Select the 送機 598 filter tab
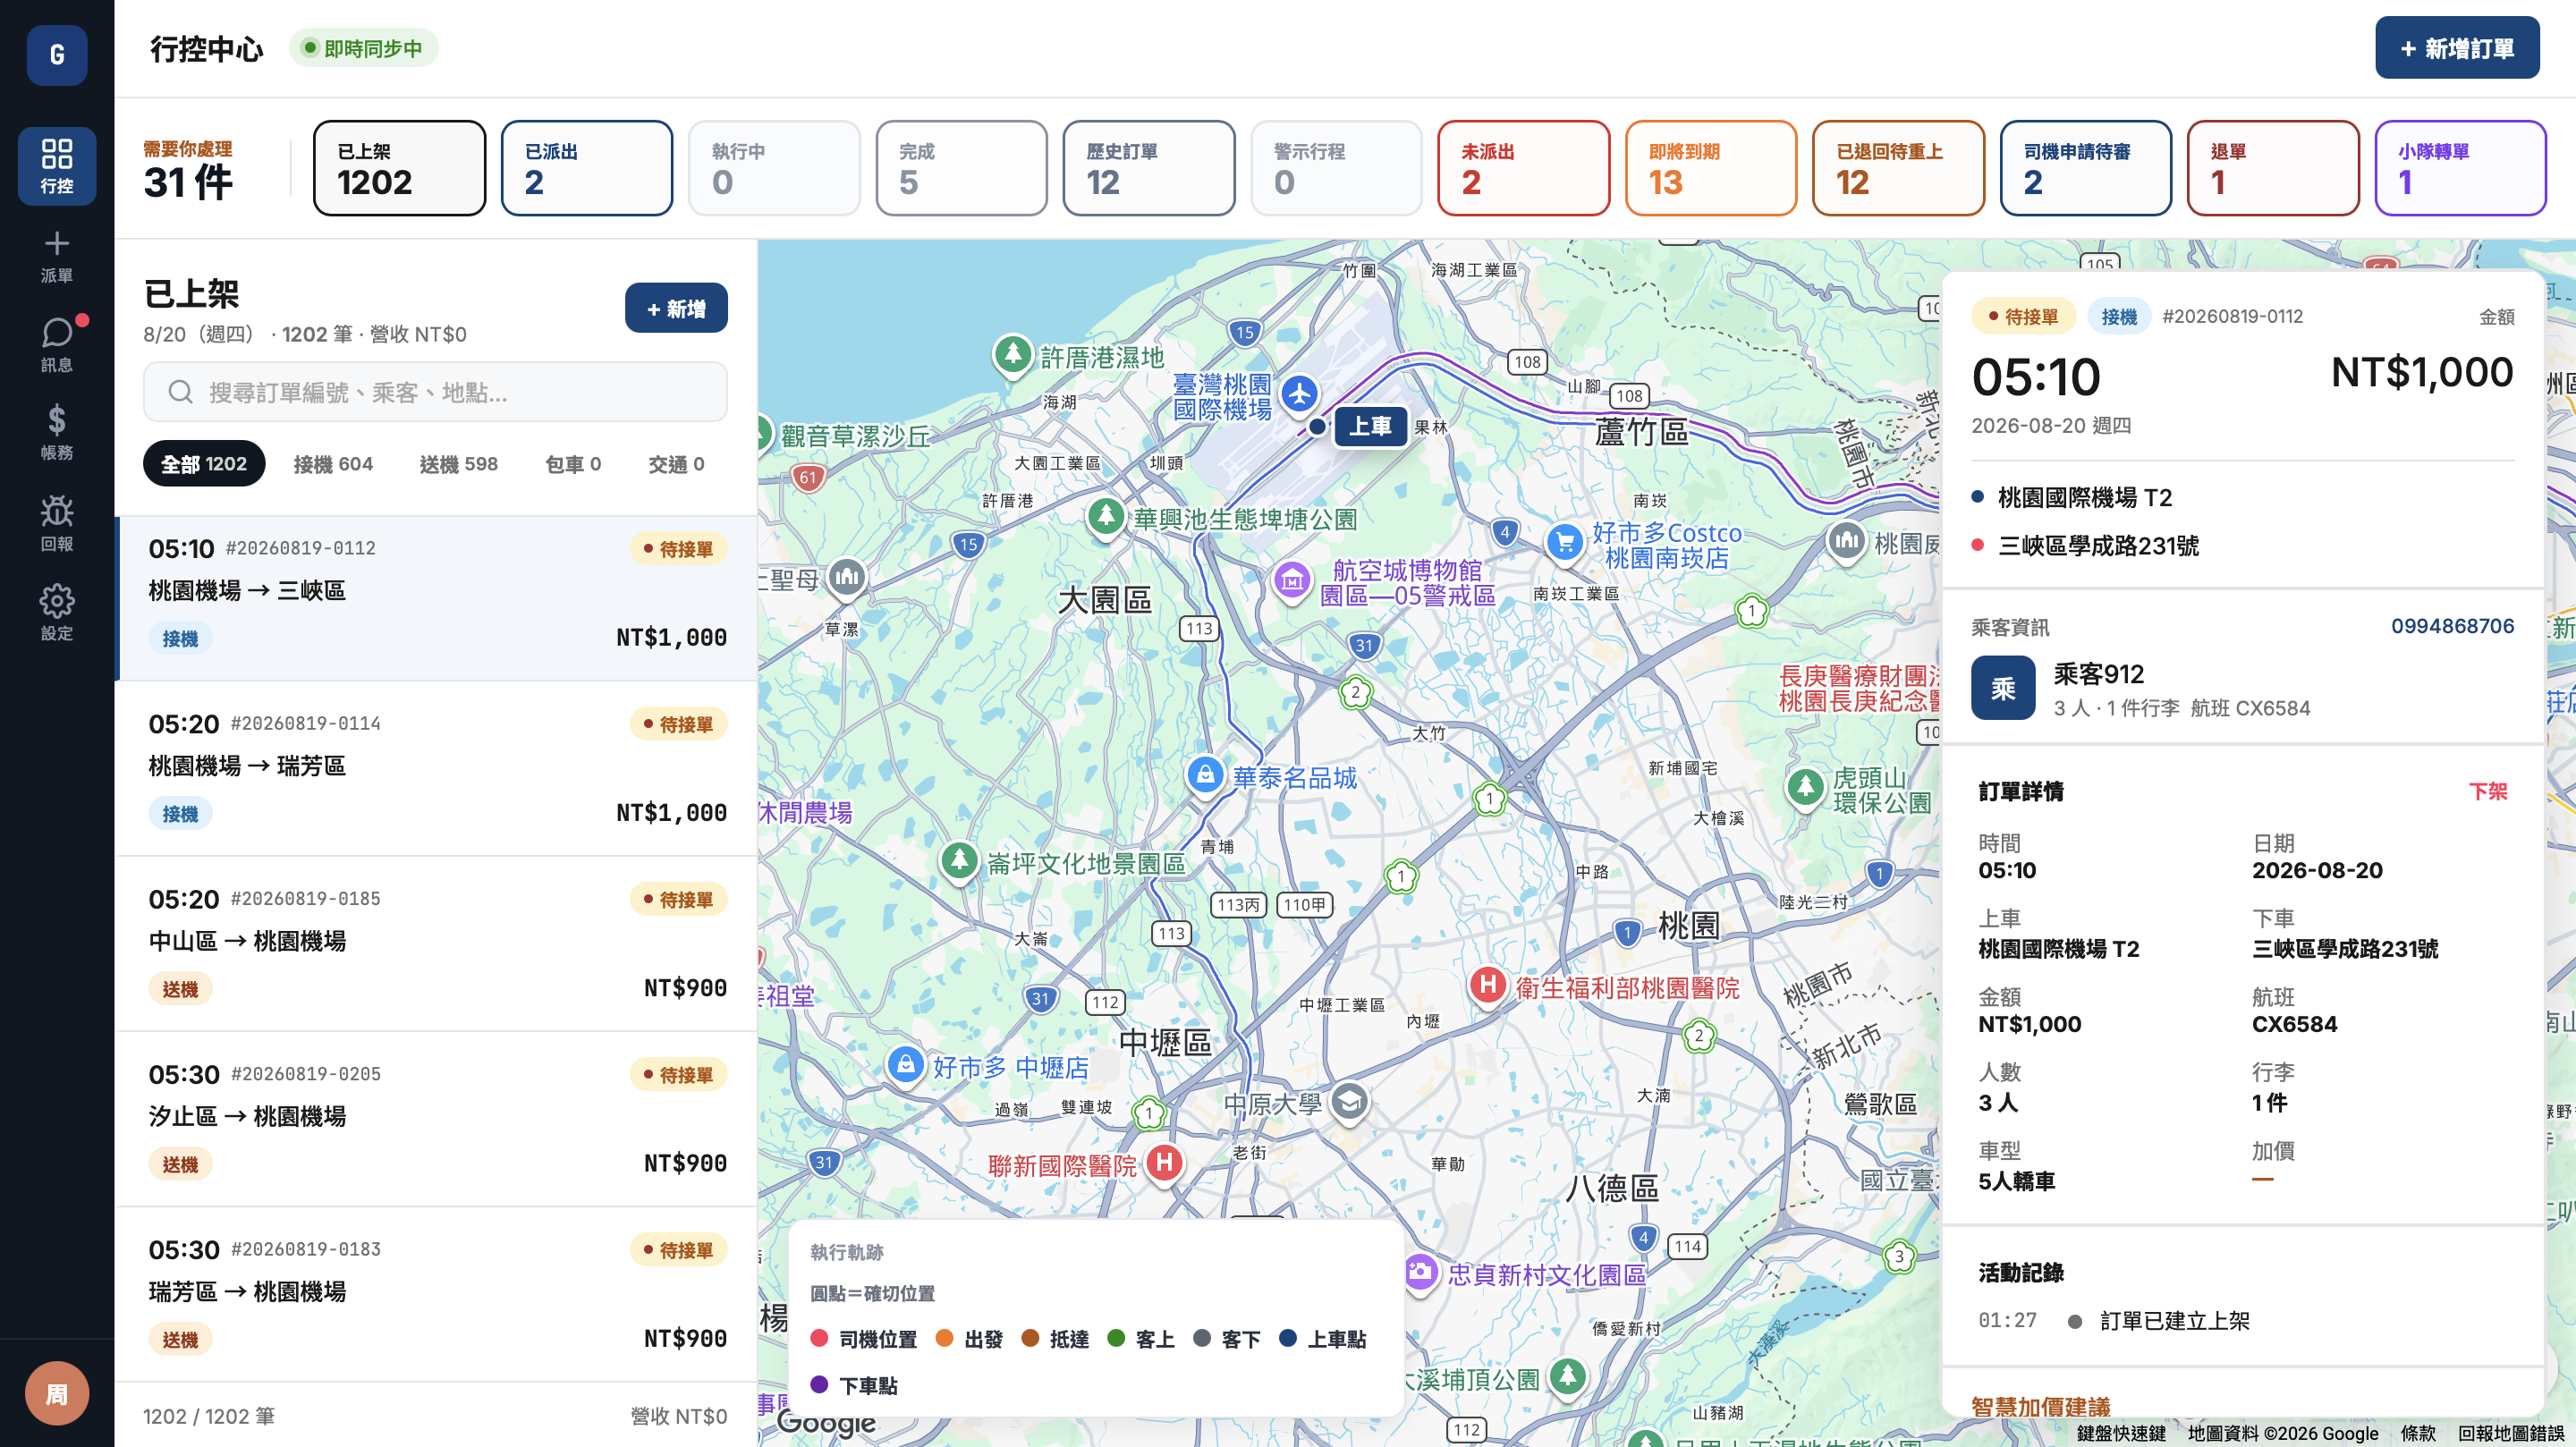The width and height of the screenshot is (2576, 1447). 459,464
